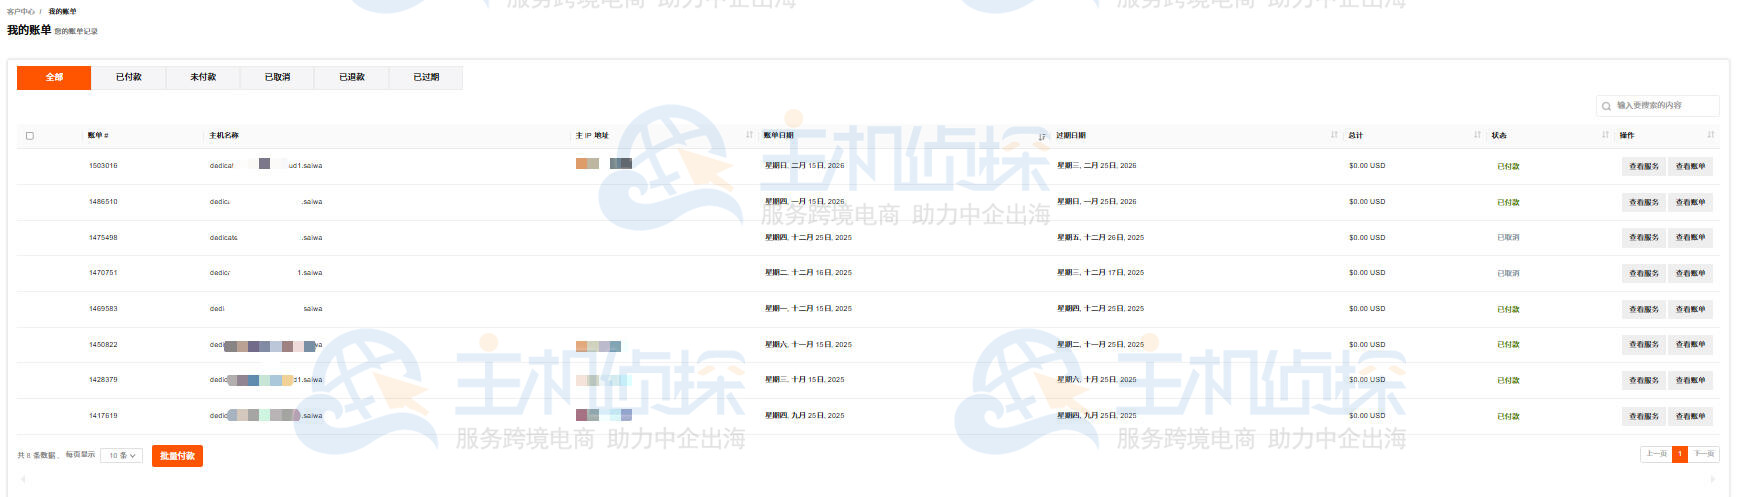Switch to the 已退款 tab
Screen dimensions: 1737x497
pyautogui.click(x=351, y=77)
